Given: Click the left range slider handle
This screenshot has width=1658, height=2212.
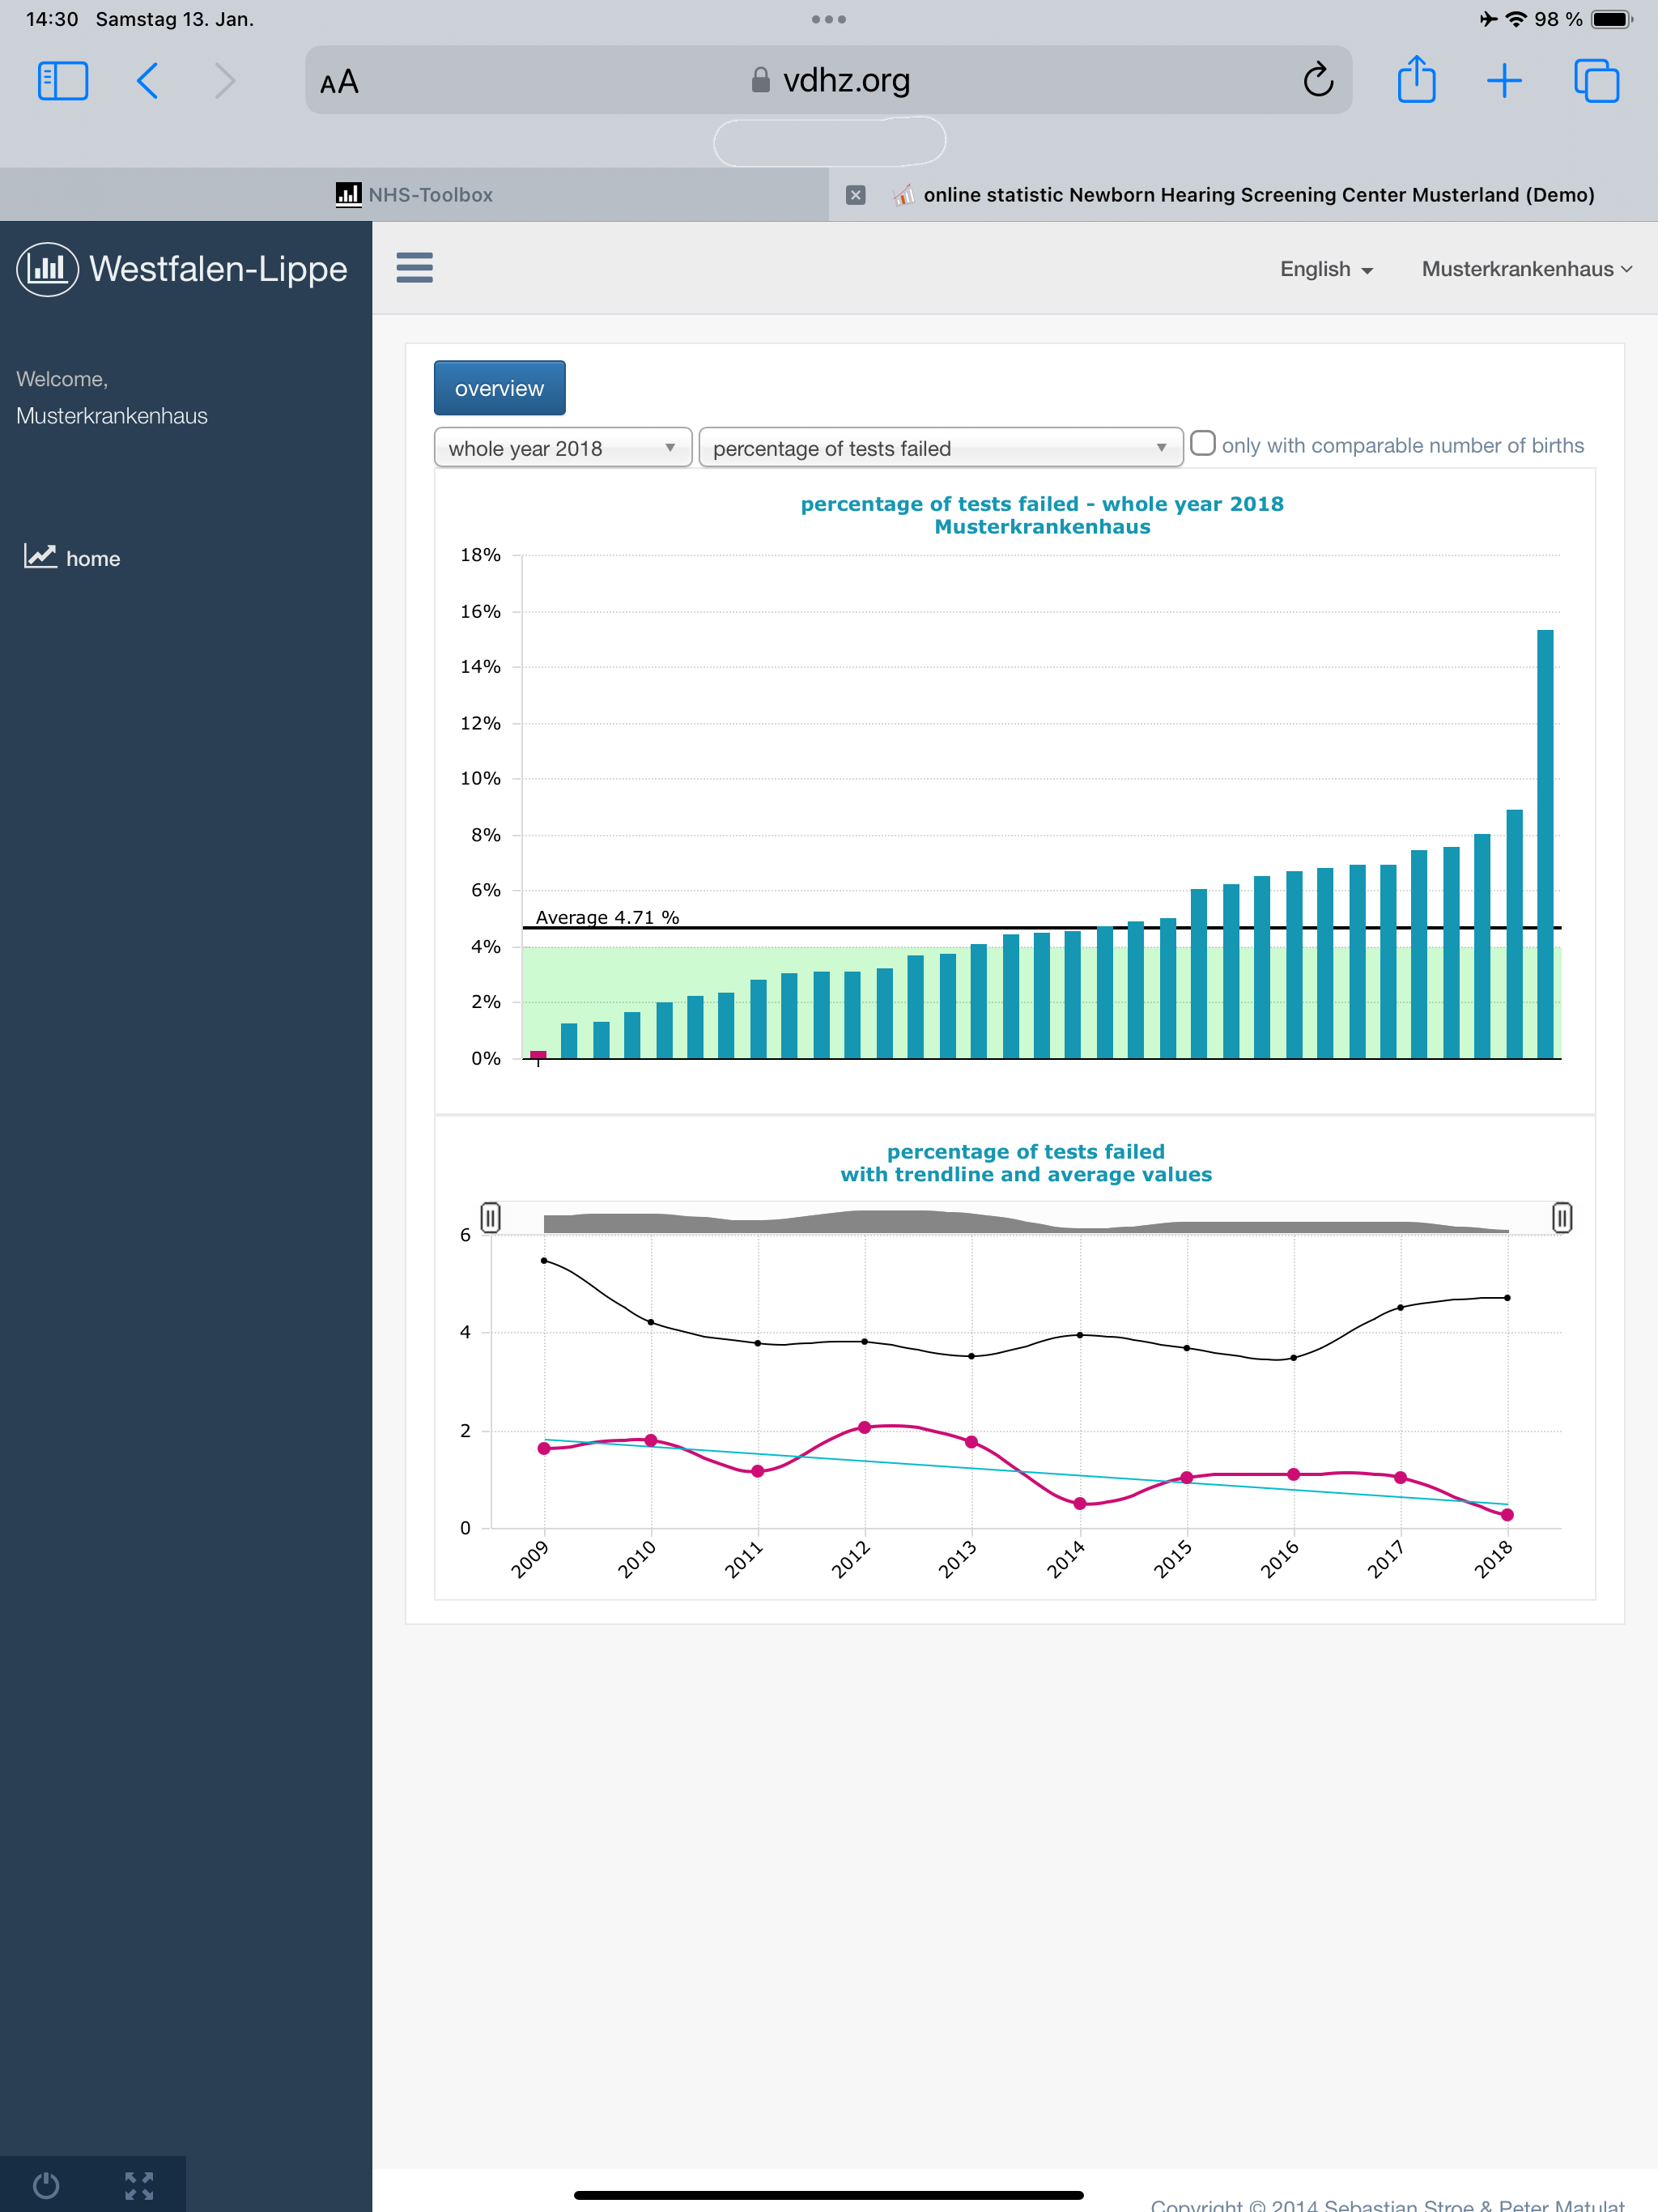Looking at the screenshot, I should 490,1217.
